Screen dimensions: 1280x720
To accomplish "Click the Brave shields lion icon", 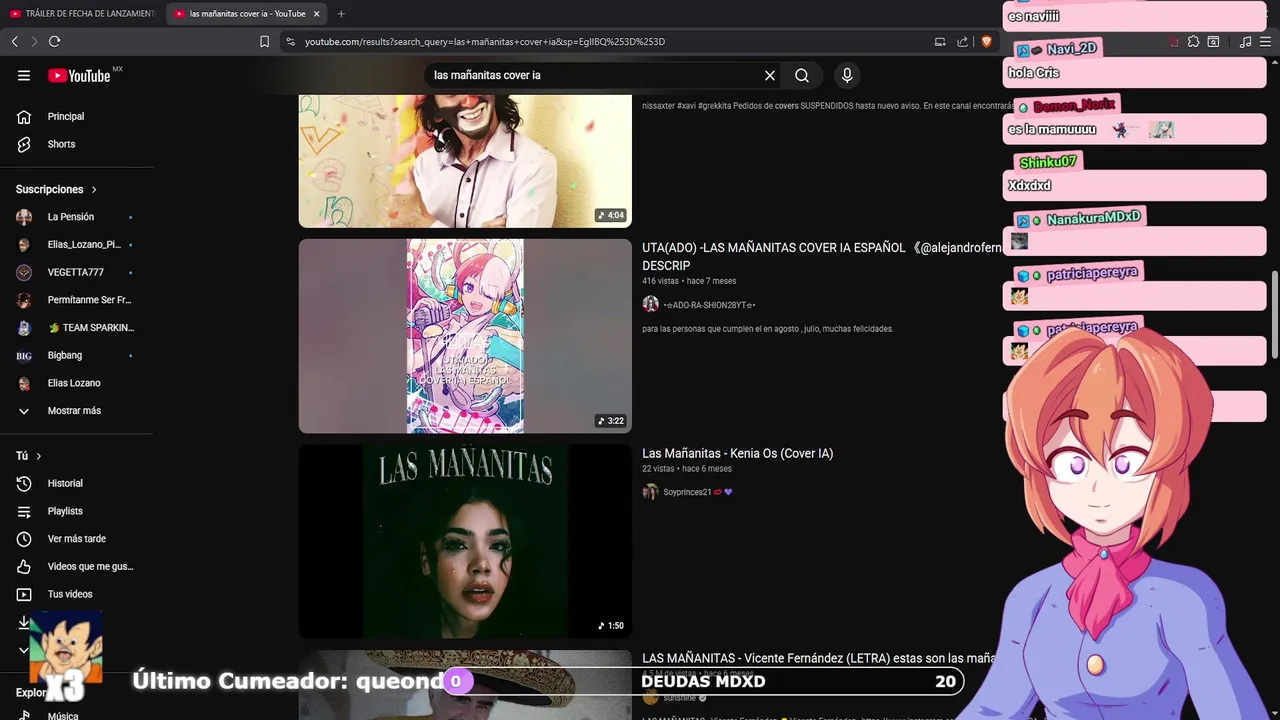I will tap(986, 41).
